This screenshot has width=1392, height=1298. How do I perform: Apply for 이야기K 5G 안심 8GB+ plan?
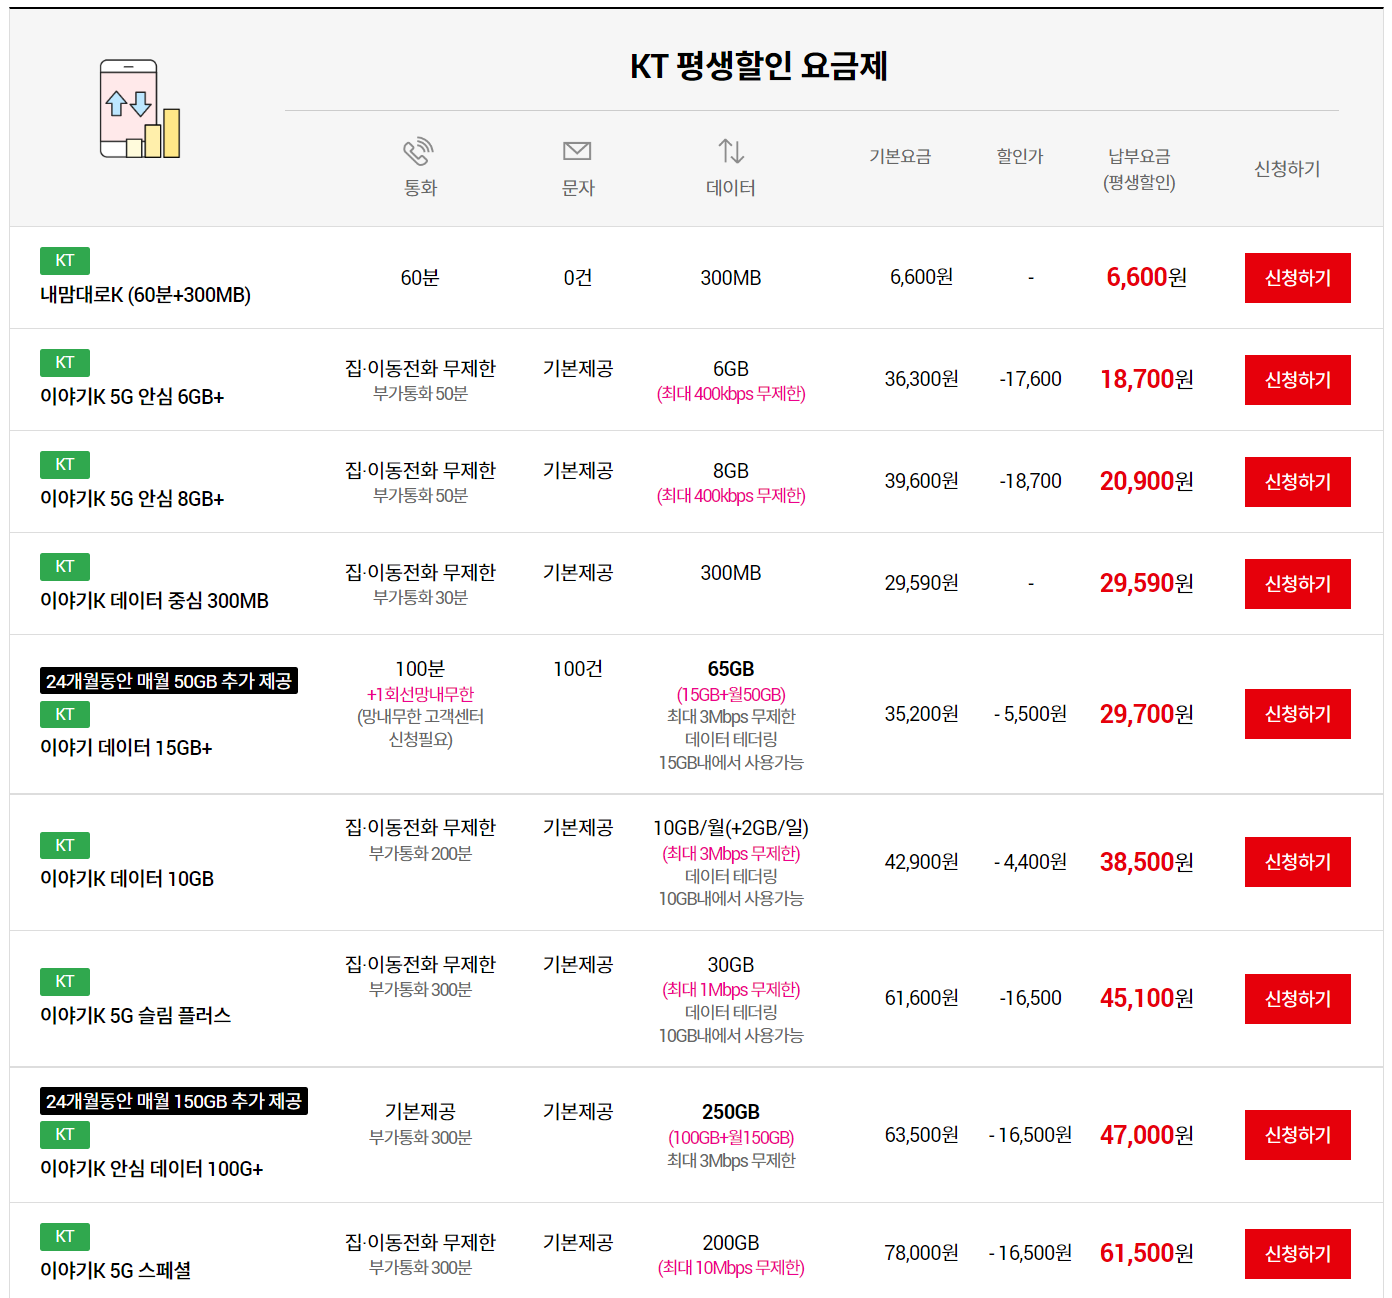coord(1297,482)
